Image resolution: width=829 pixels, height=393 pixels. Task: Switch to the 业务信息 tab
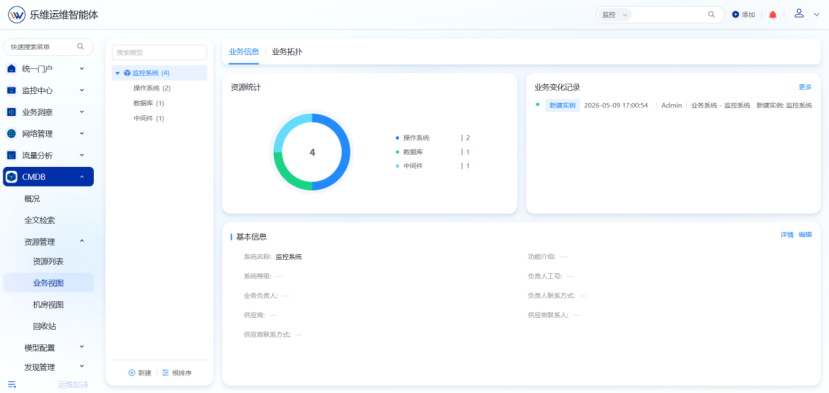[244, 52]
